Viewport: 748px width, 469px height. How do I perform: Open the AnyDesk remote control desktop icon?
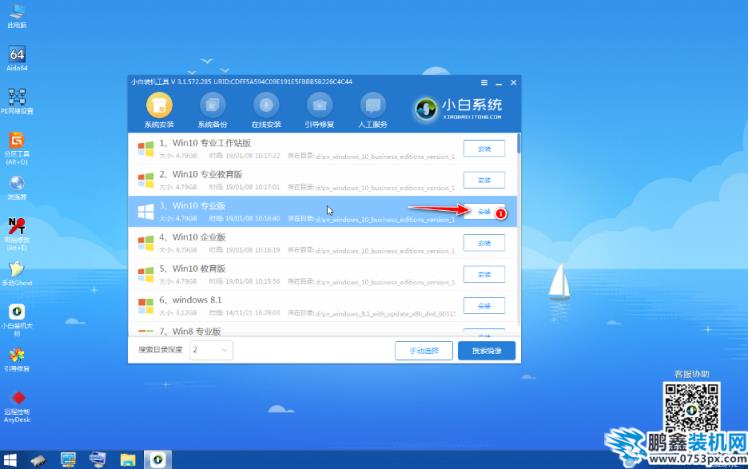pos(17,406)
